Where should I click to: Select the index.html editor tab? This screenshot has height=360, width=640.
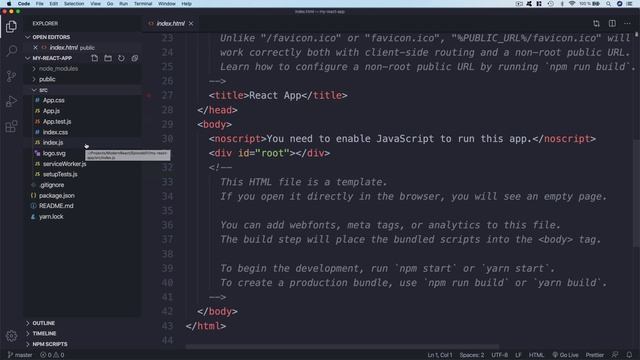[170, 24]
